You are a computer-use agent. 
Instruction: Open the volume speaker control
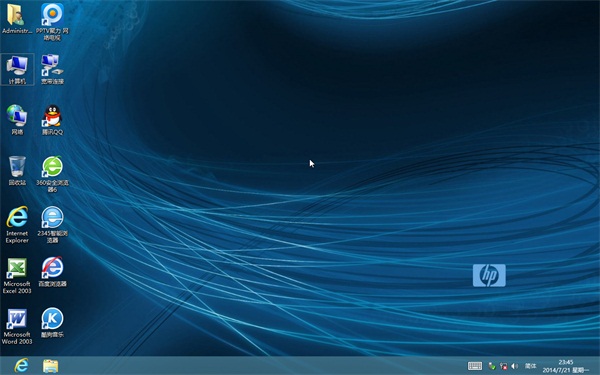coord(515,366)
